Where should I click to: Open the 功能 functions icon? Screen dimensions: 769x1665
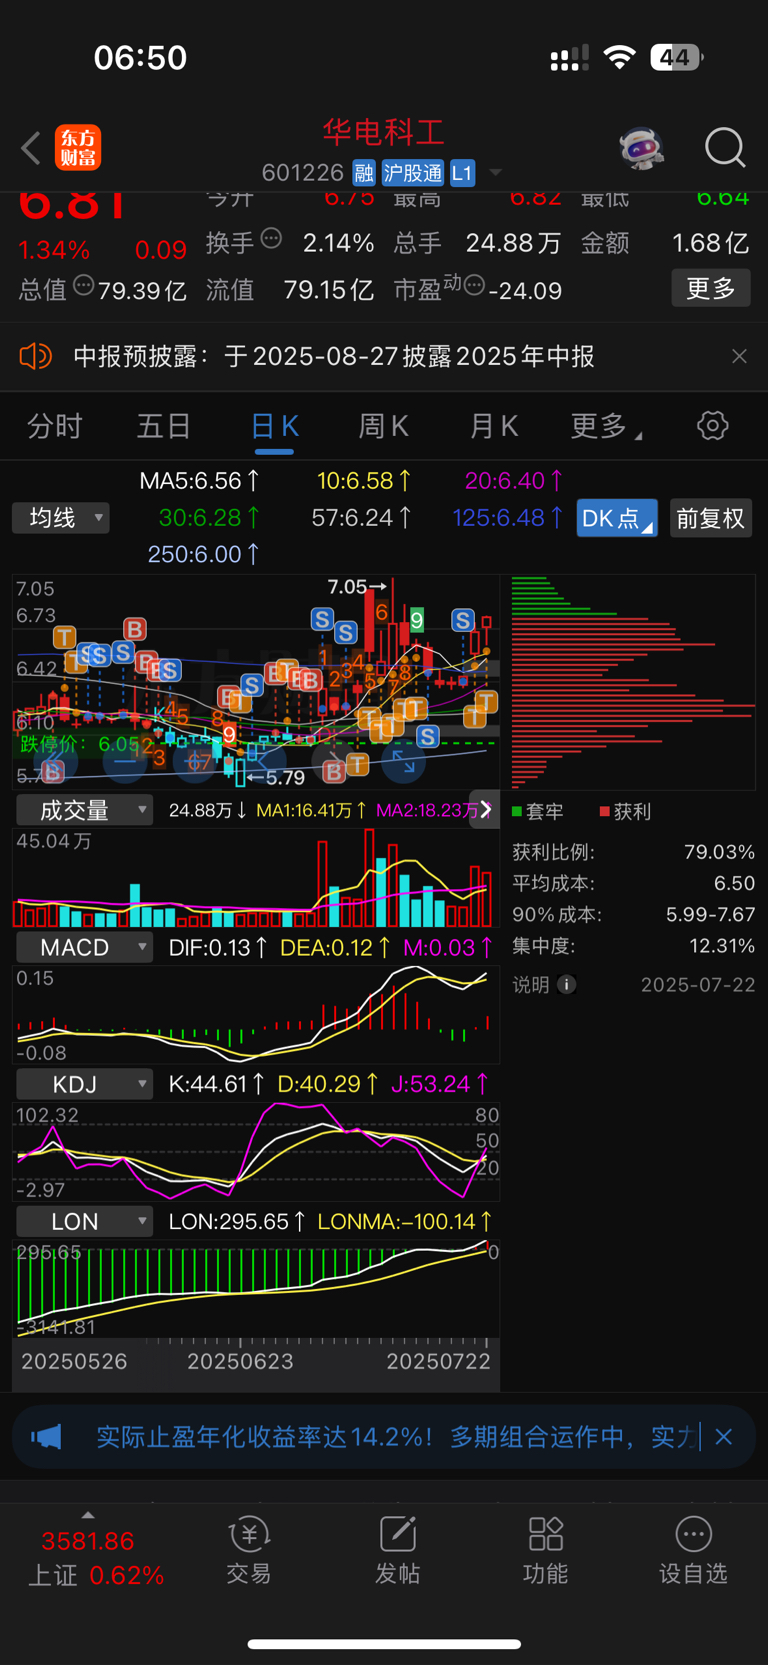(546, 1534)
